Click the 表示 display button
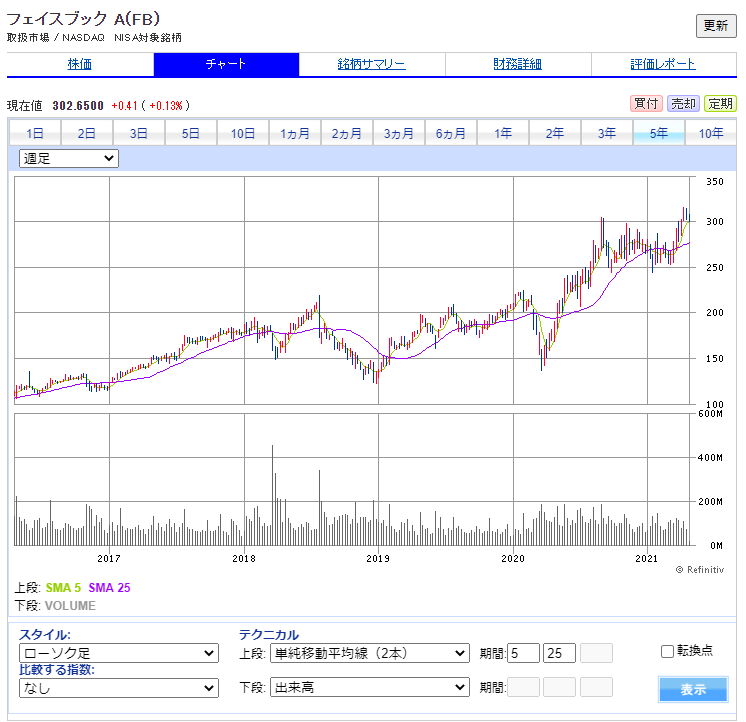The height and width of the screenshot is (722, 746). [693, 689]
